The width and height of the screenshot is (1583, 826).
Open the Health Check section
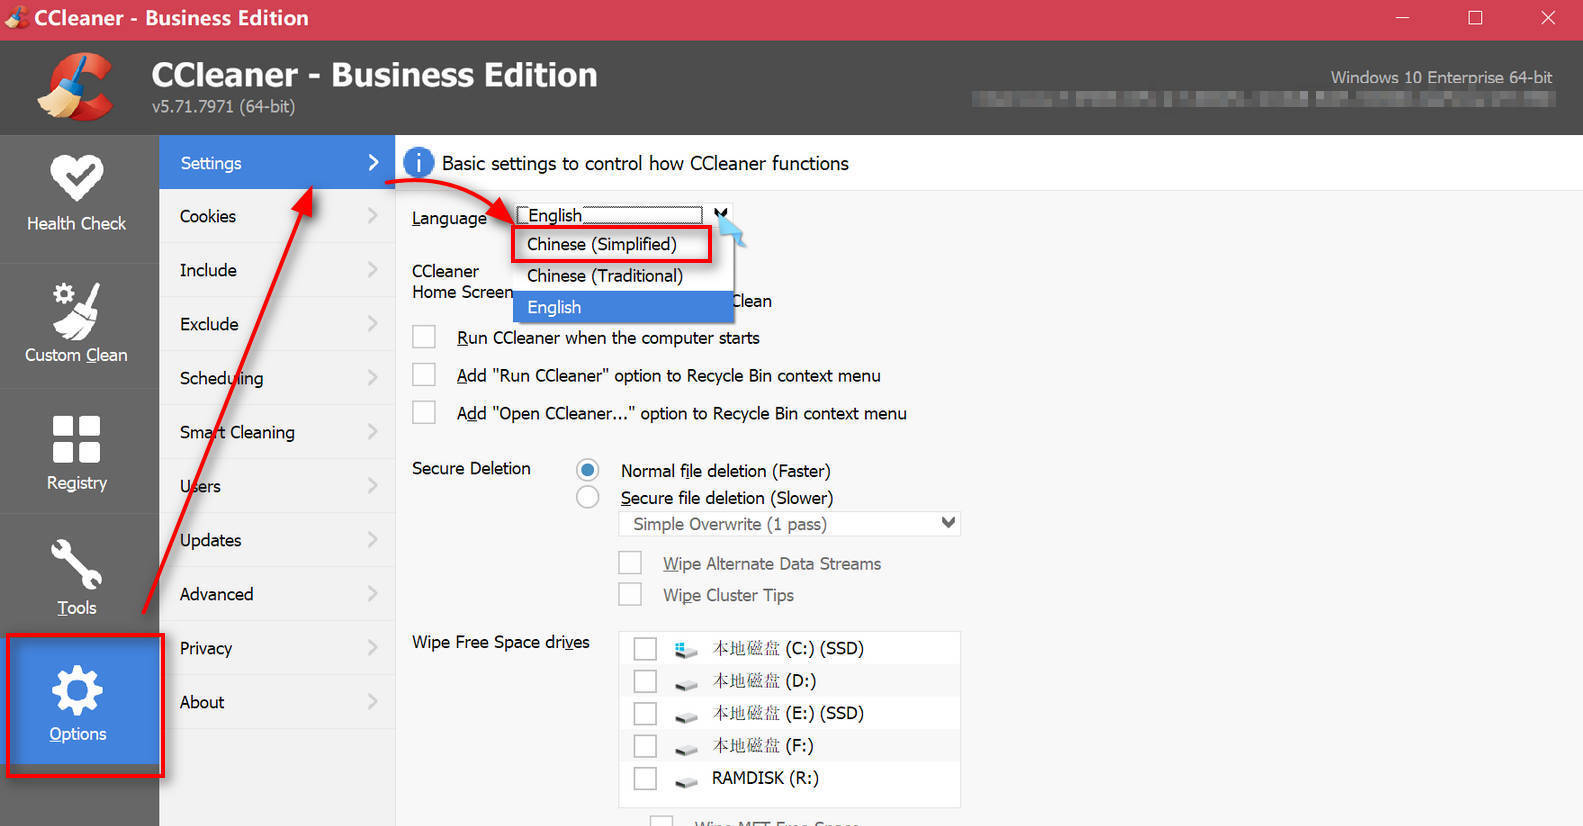coord(77,195)
